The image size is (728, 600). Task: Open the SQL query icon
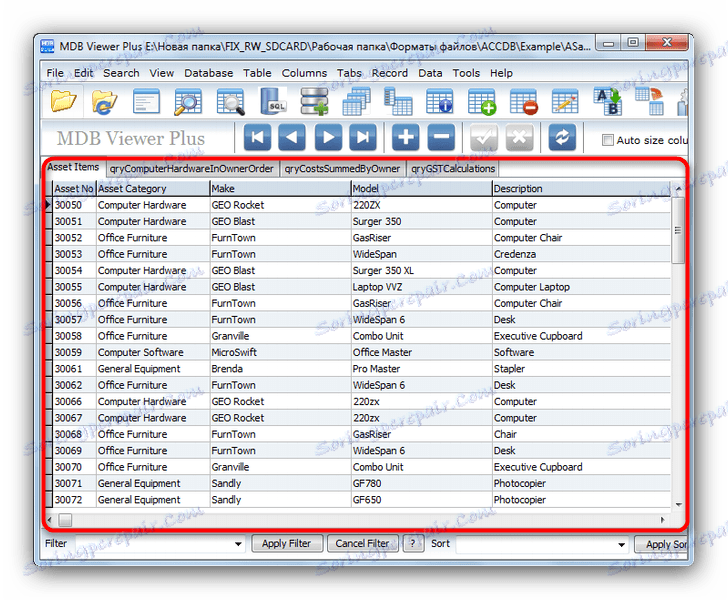(x=273, y=101)
